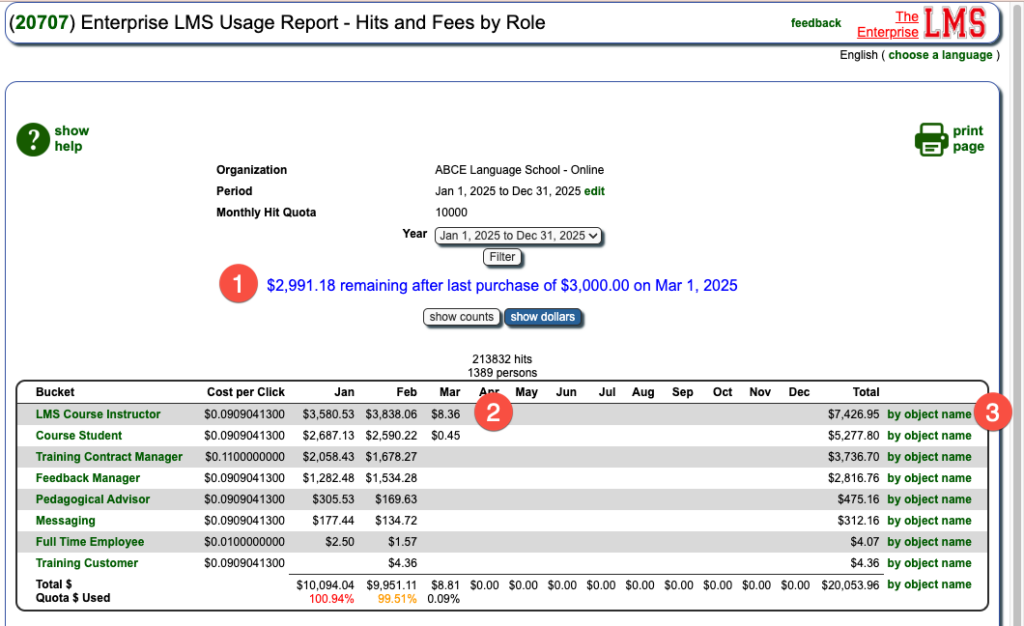Click choose a language link

point(940,55)
